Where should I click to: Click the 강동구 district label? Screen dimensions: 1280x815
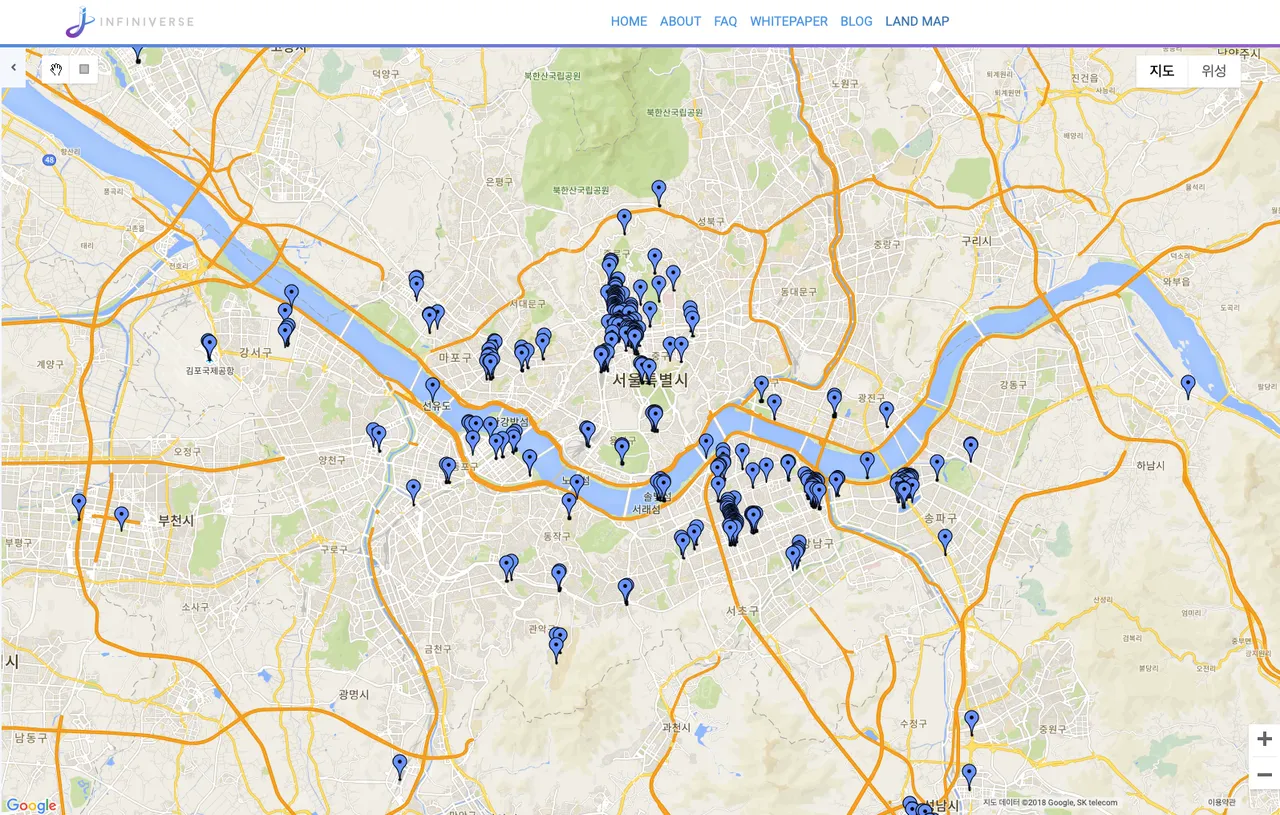tap(1013, 384)
